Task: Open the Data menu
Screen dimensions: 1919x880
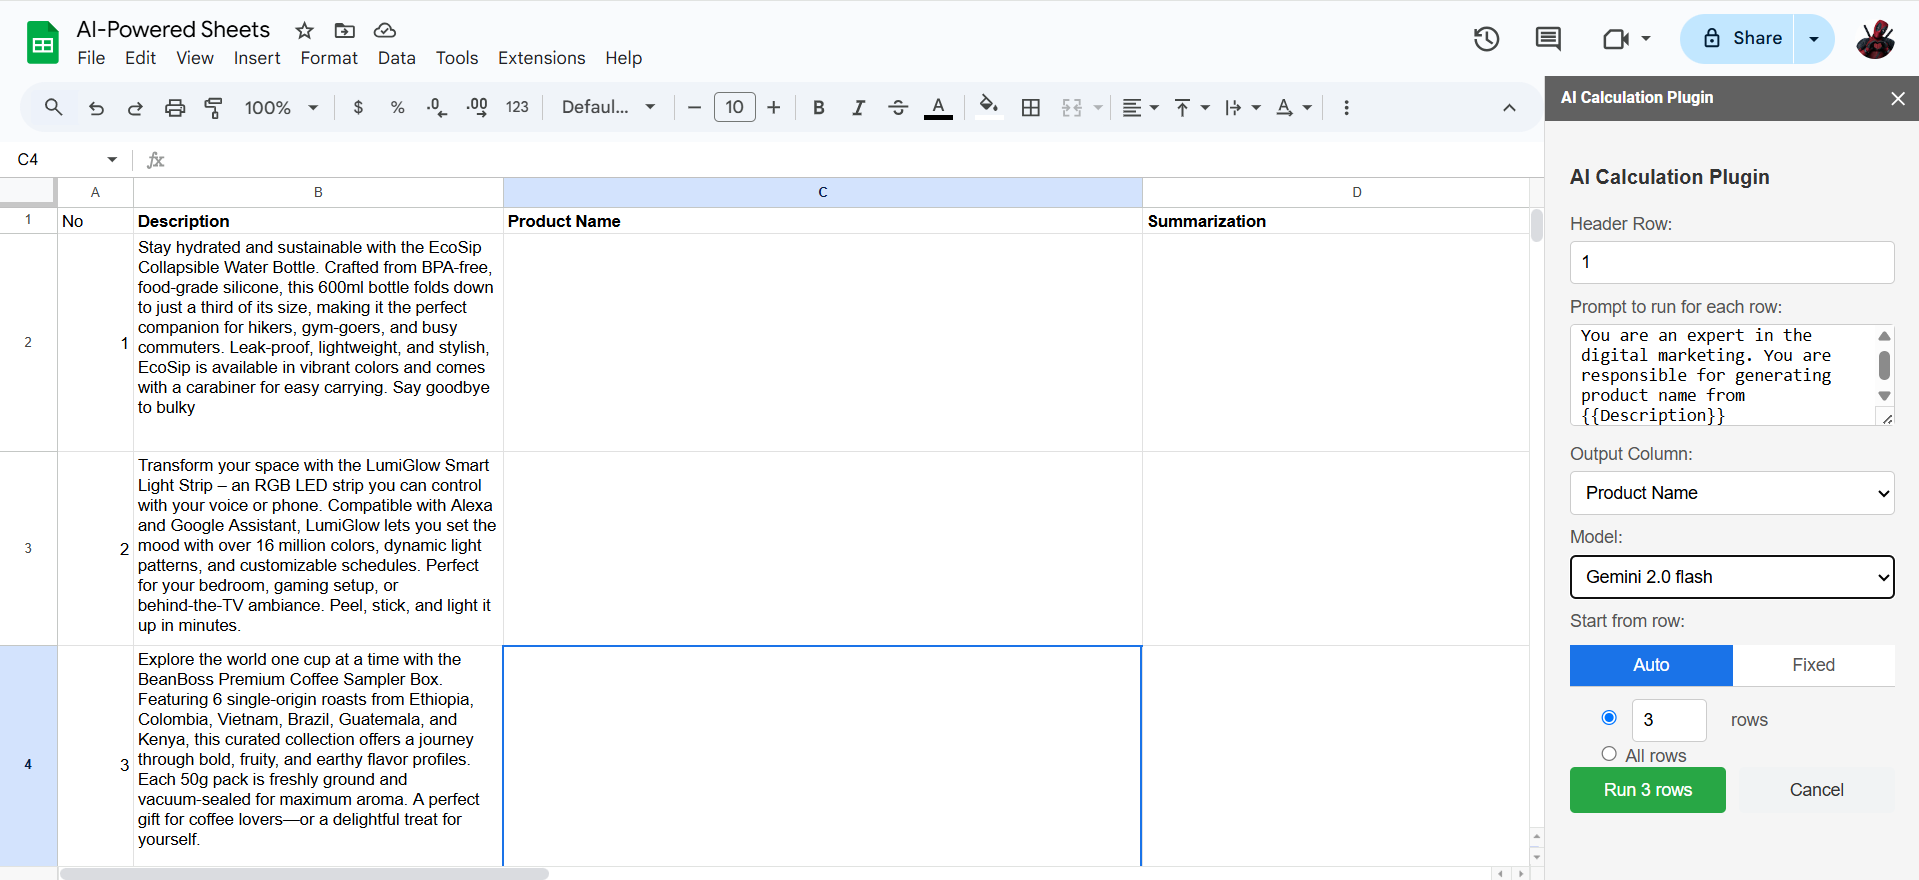Action: pos(397,58)
